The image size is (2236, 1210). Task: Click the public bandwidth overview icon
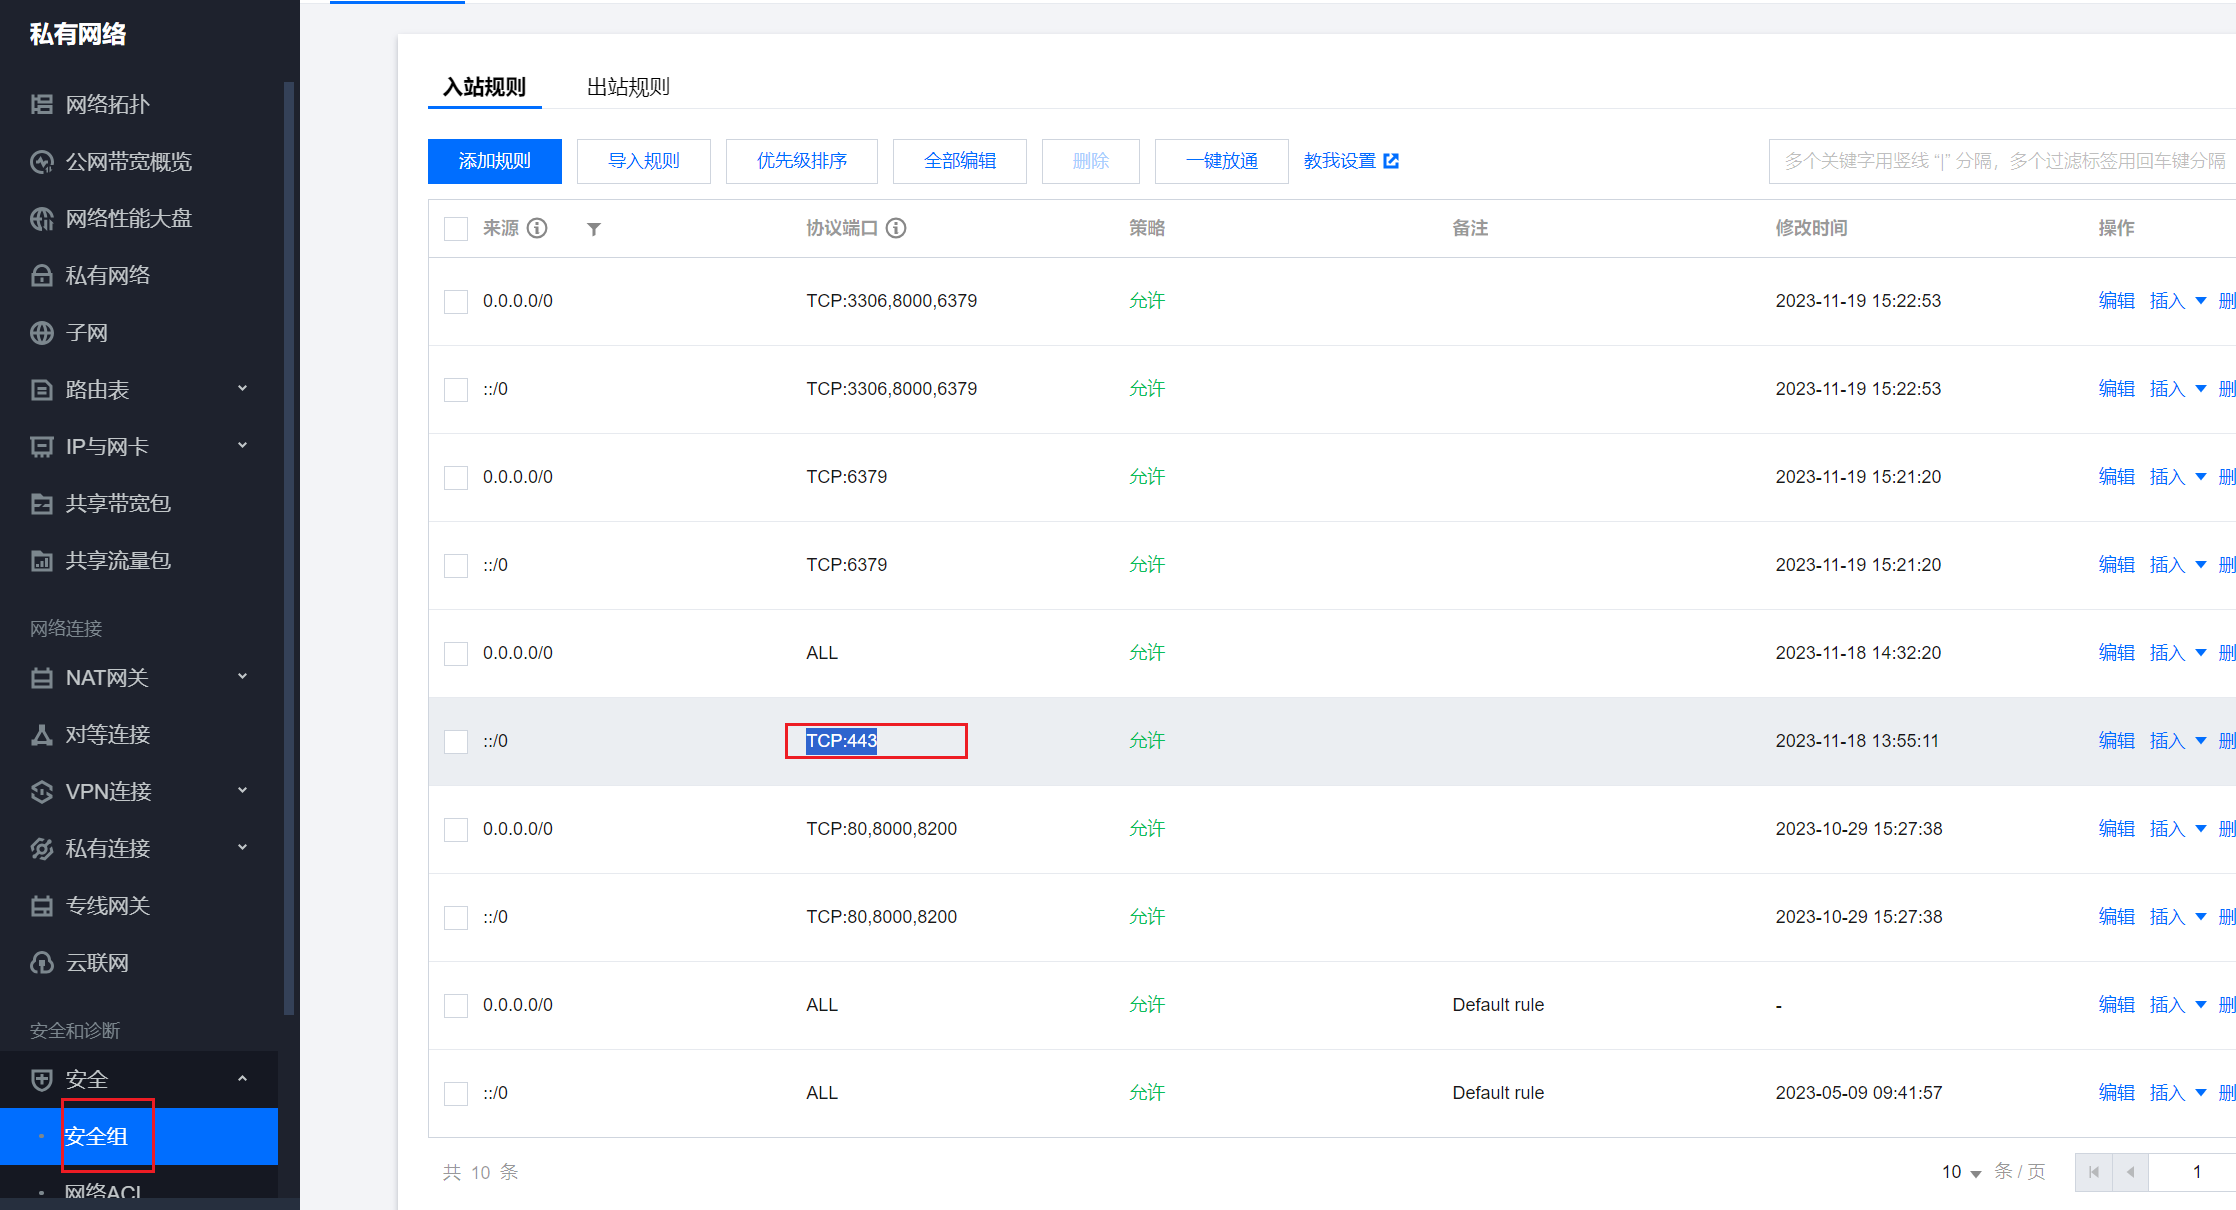click(x=42, y=162)
